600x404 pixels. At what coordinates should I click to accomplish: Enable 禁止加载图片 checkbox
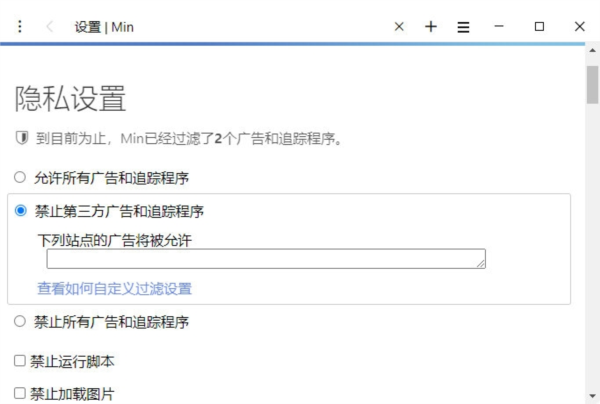point(20,393)
